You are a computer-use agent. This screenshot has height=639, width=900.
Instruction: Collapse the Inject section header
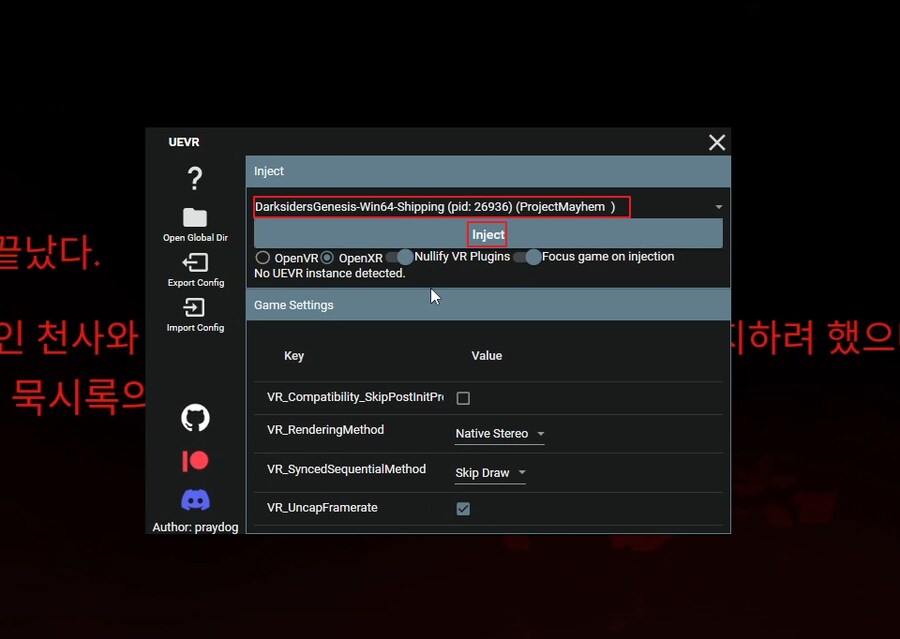488,171
